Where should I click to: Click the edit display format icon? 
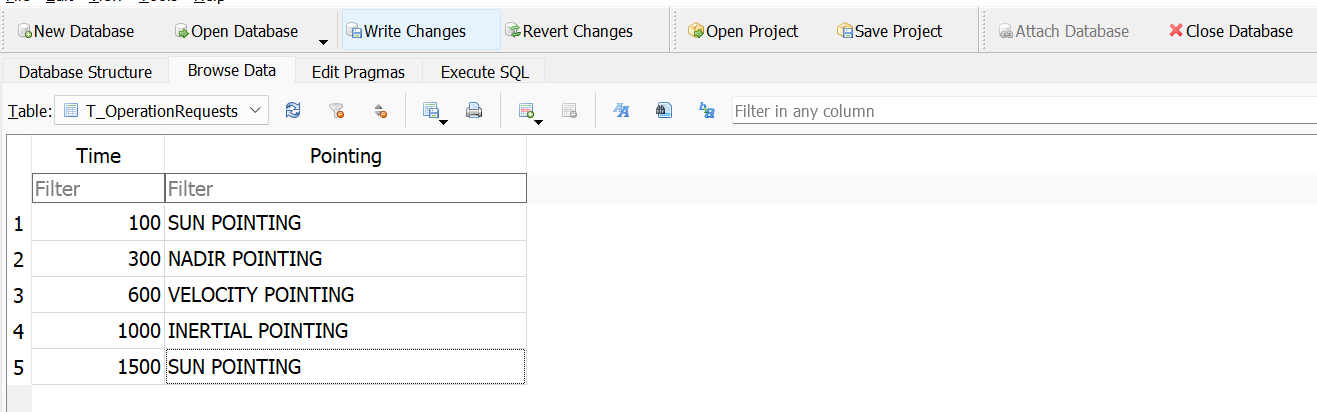[620, 111]
